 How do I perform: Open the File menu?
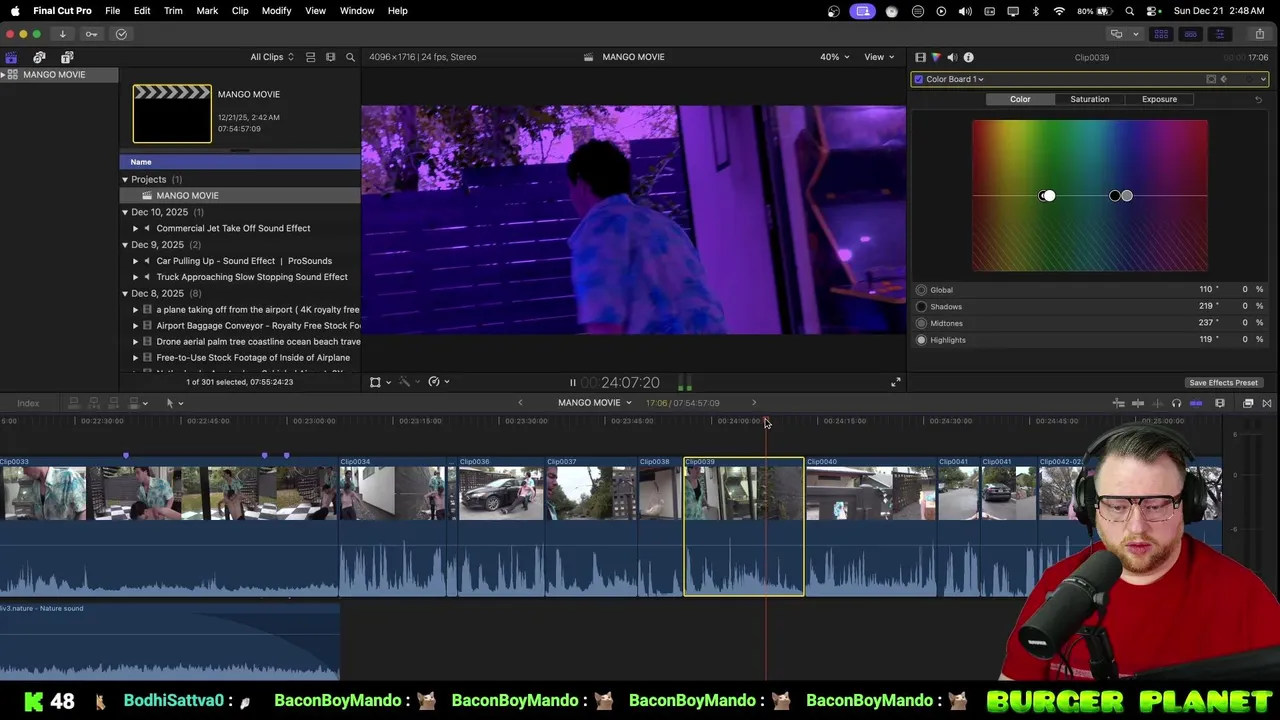(113, 11)
